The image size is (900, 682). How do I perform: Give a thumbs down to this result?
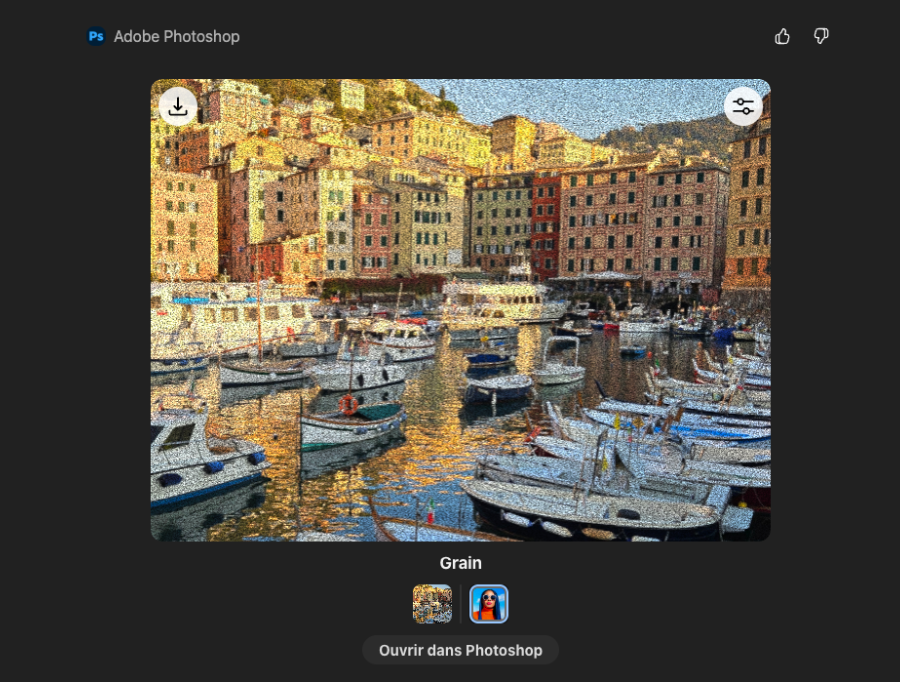(821, 37)
